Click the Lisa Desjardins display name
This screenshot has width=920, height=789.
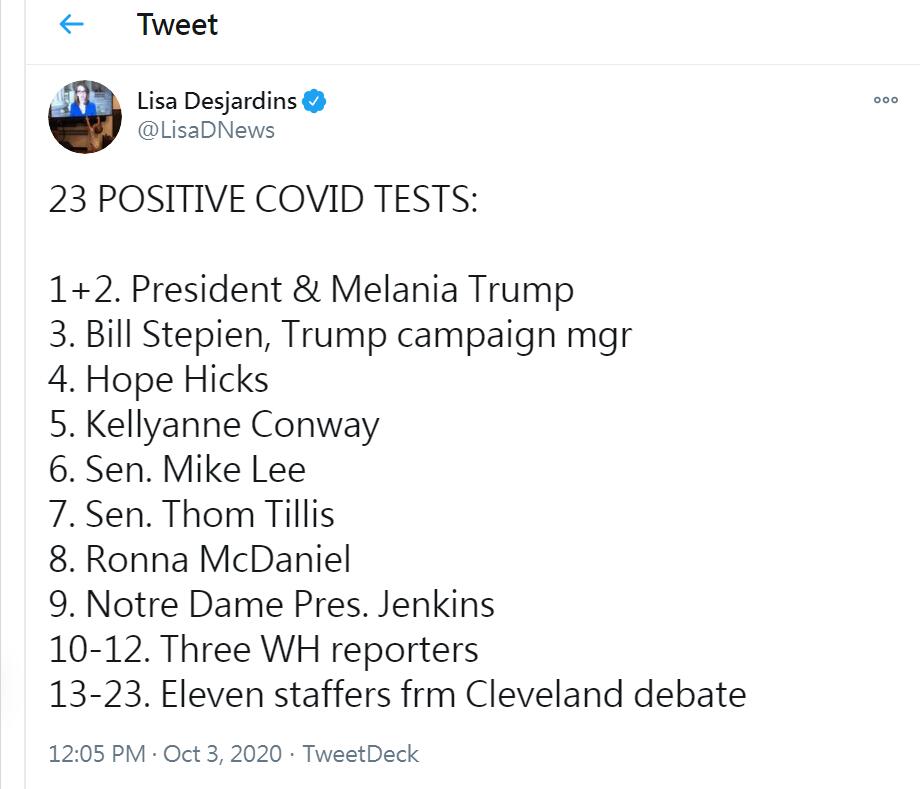coord(217,101)
